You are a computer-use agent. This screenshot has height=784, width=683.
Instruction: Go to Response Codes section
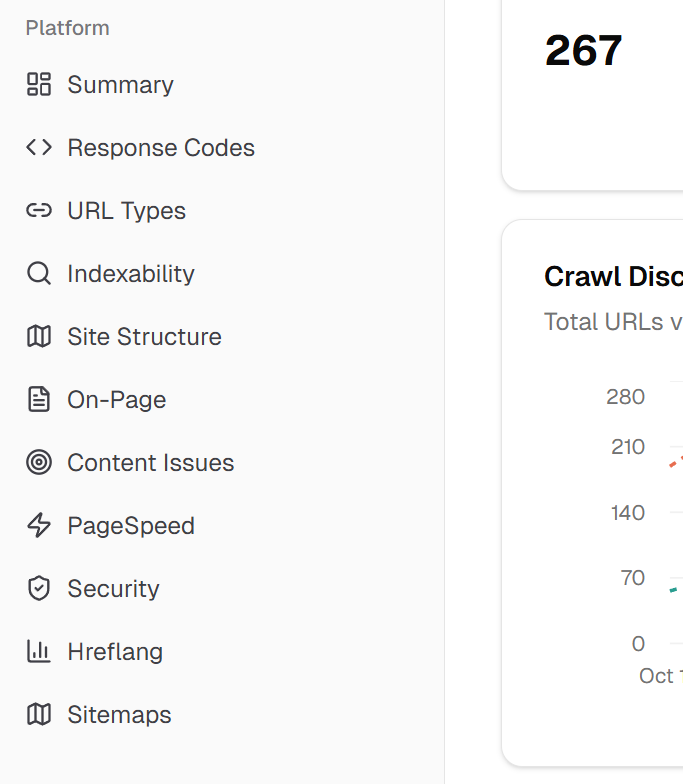coord(161,148)
